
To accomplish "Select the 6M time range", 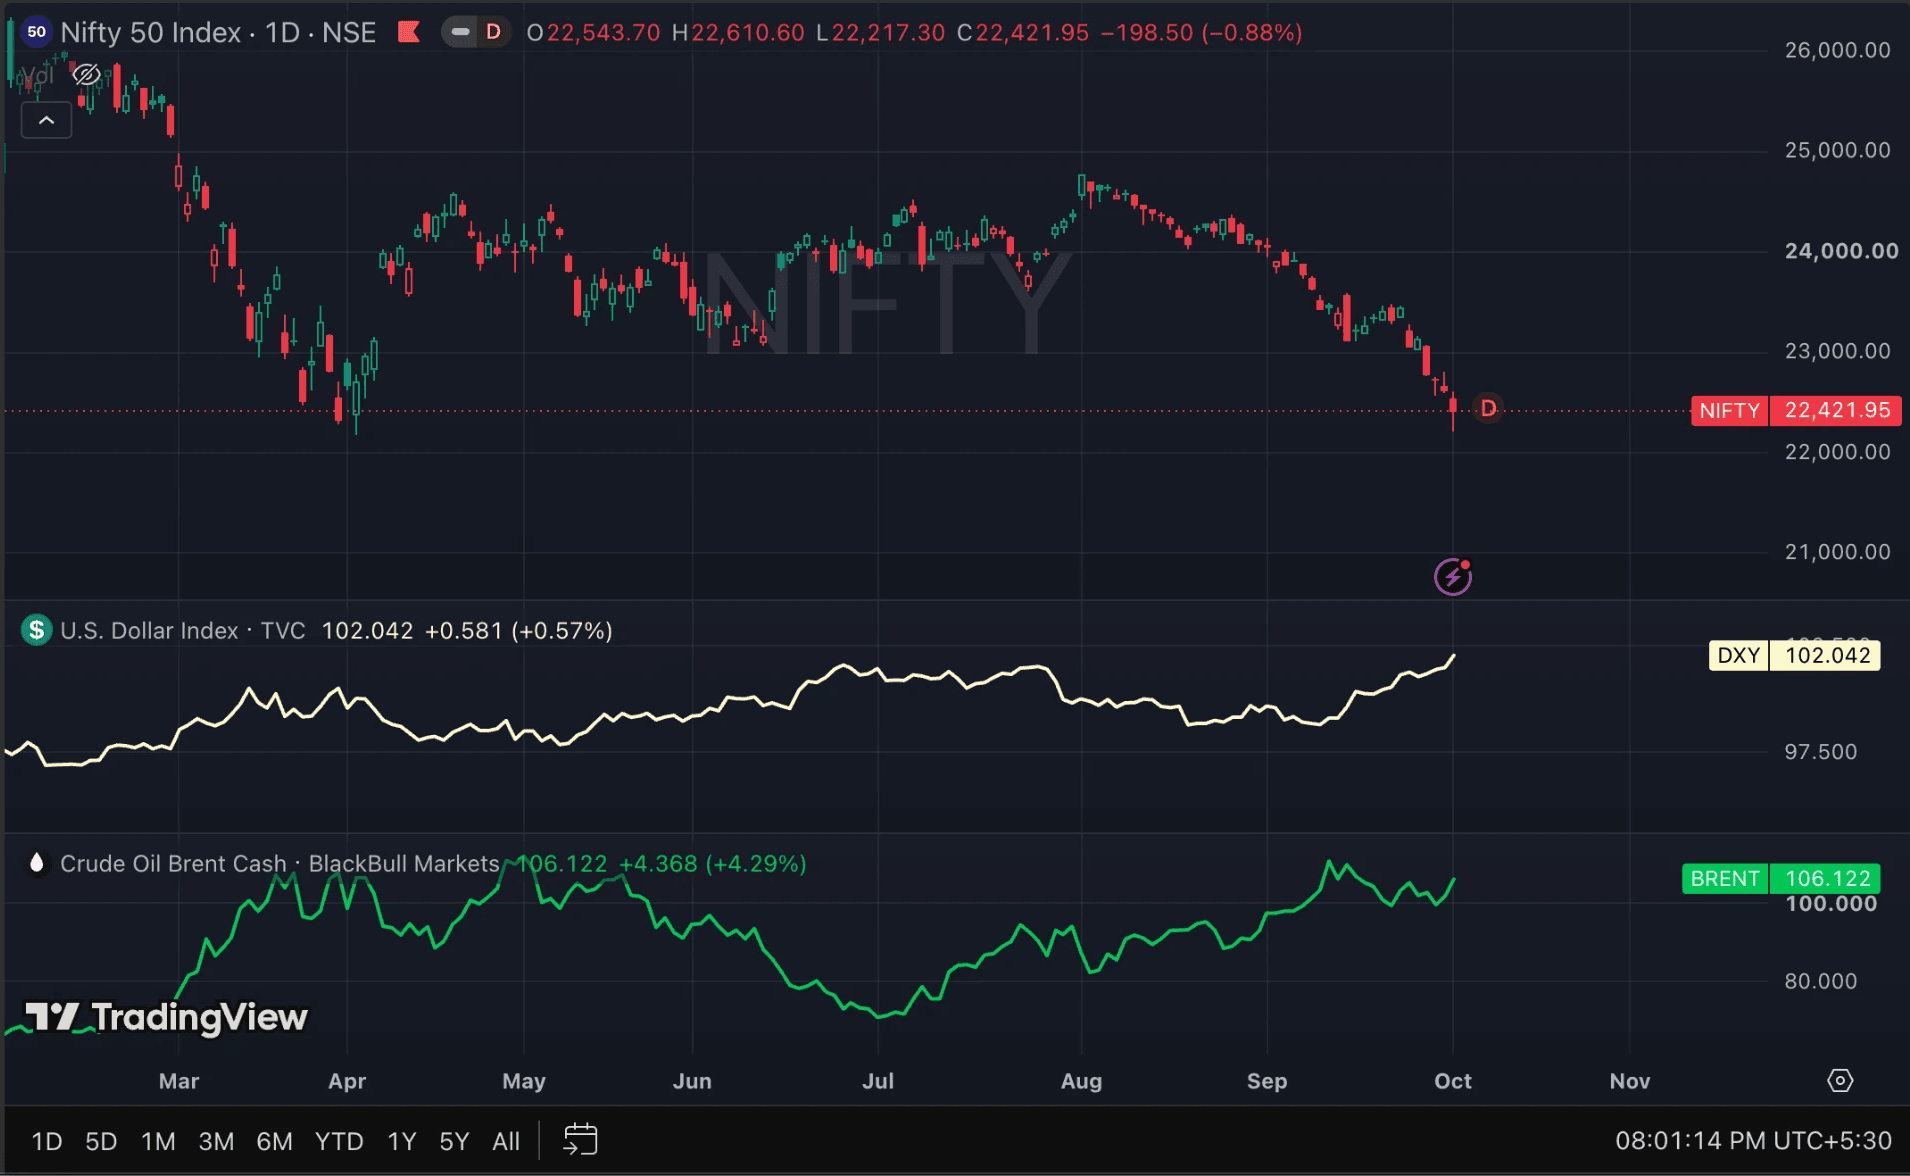I will click(x=274, y=1141).
